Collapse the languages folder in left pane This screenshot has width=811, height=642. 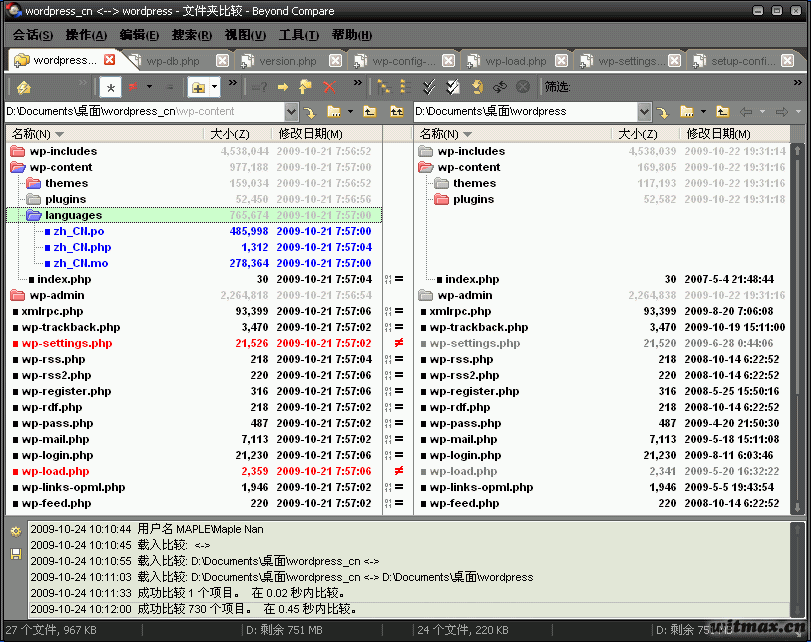34,215
